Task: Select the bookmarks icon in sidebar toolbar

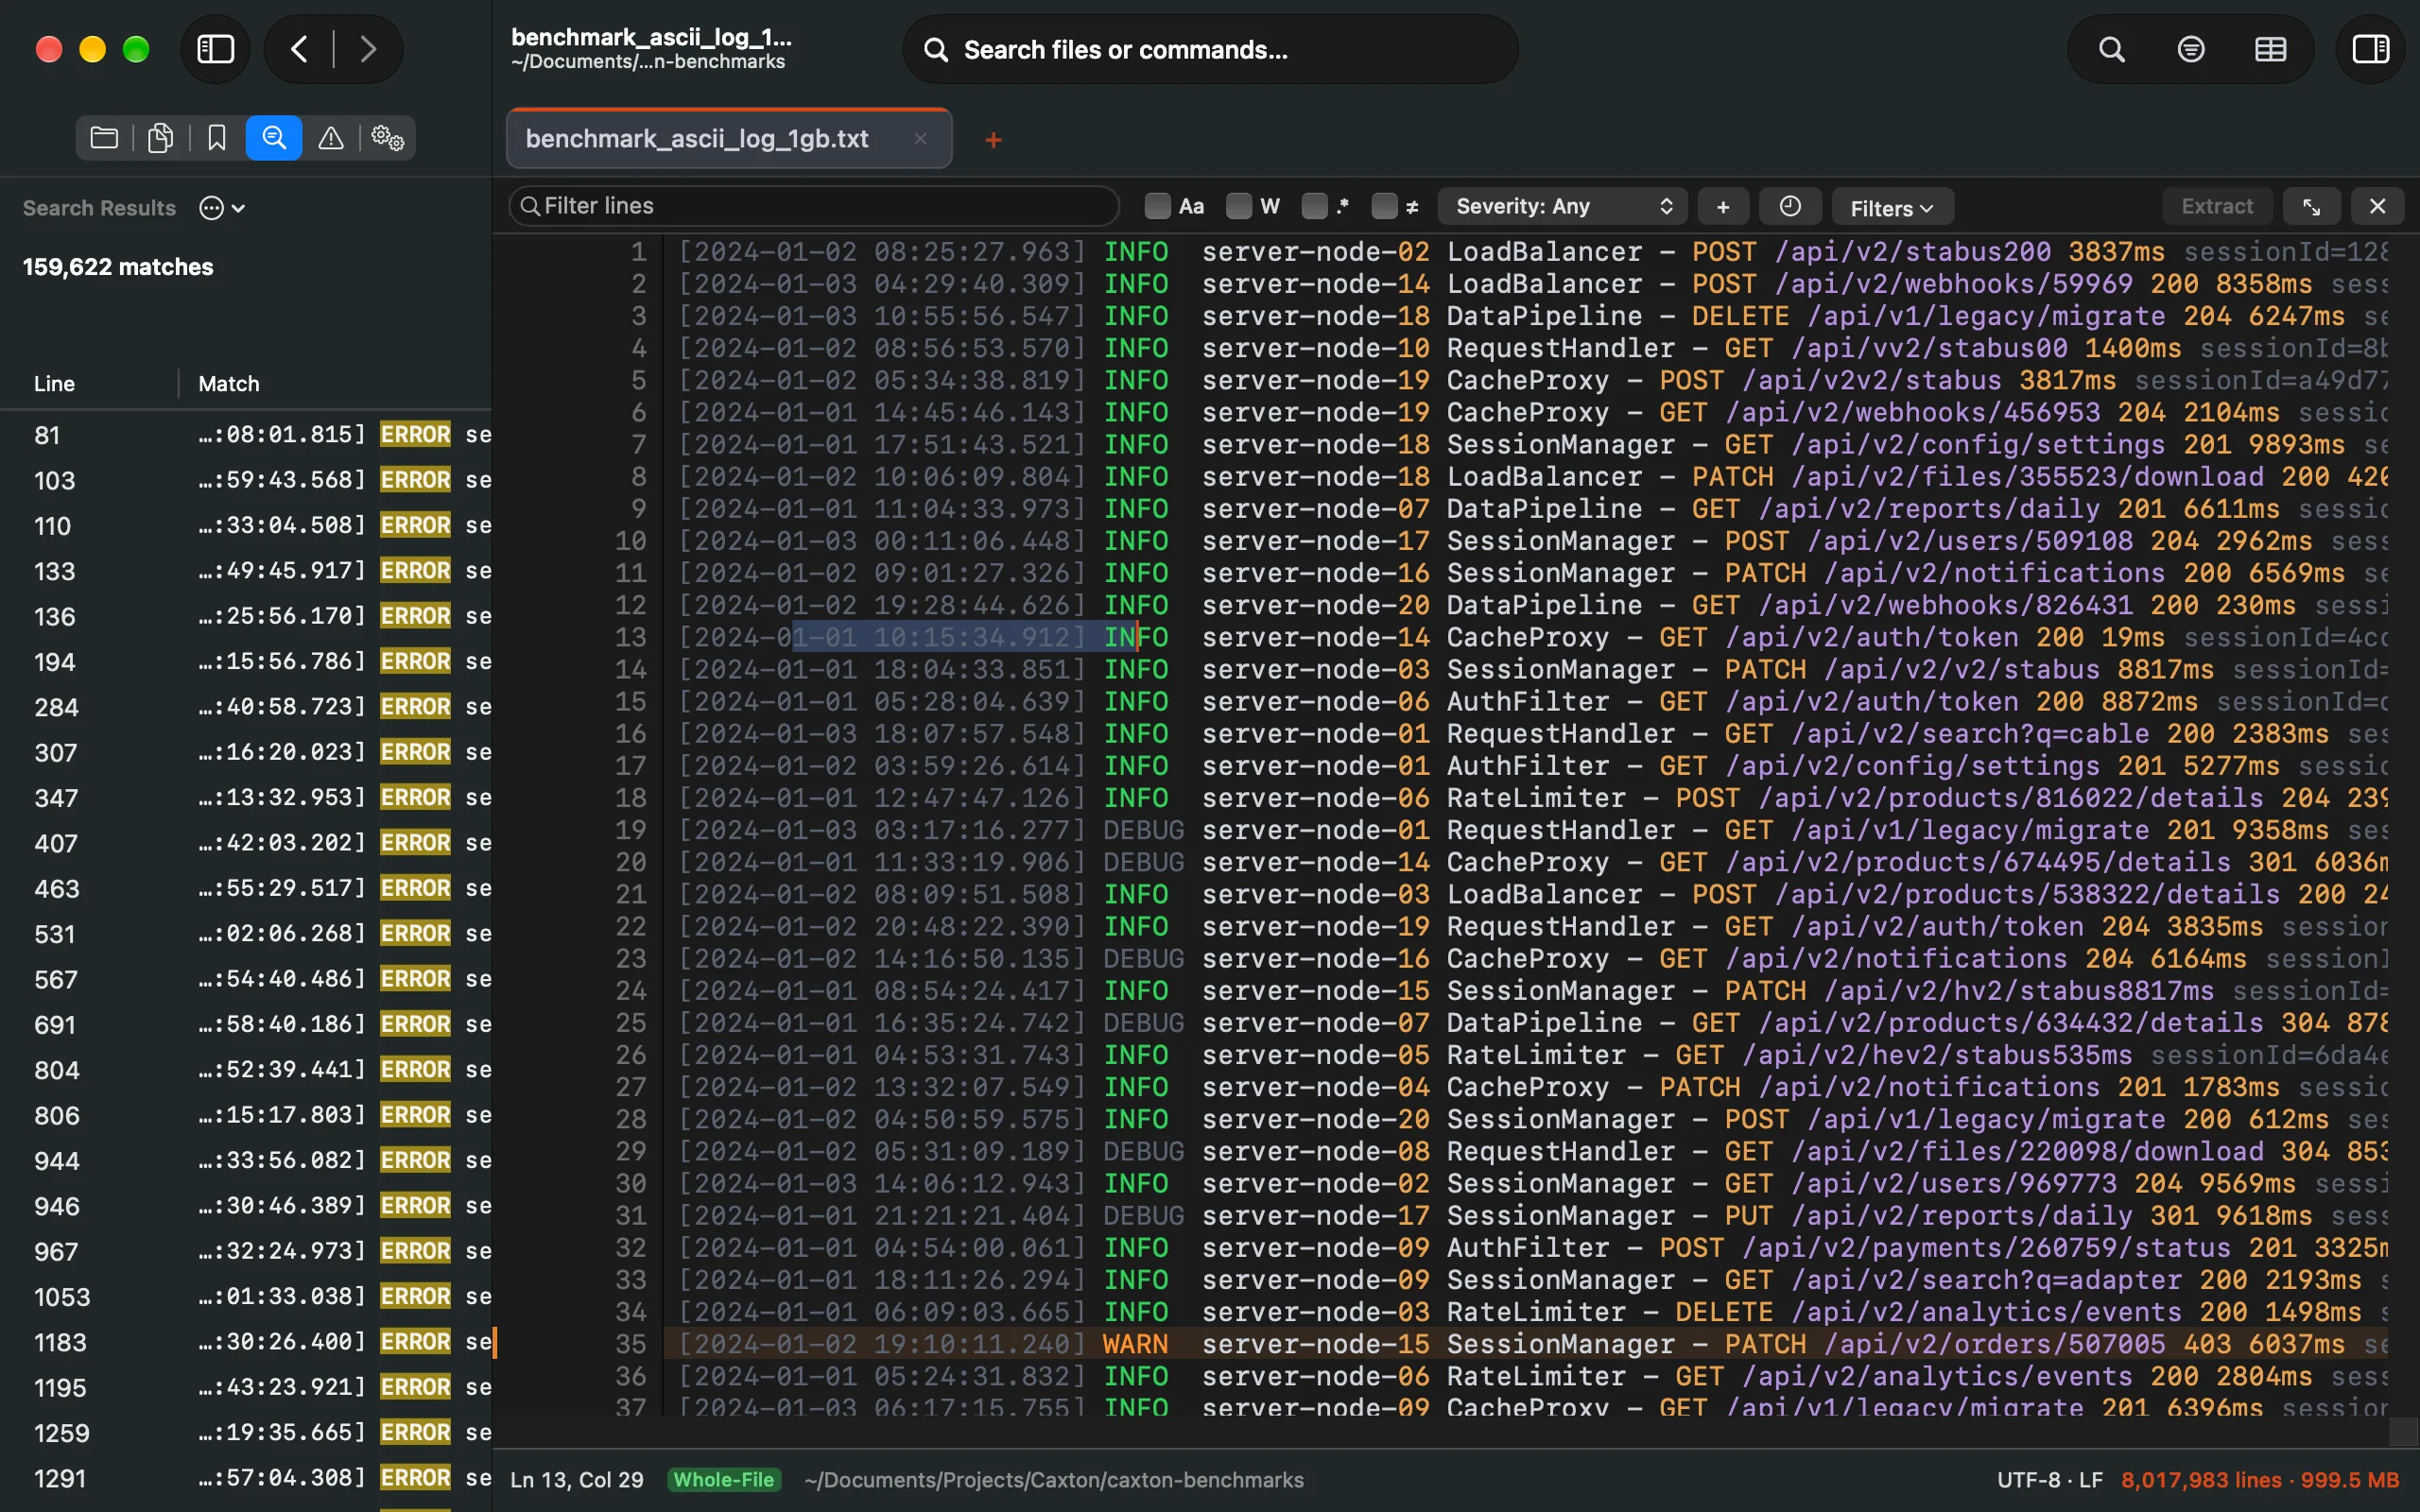Action: (x=217, y=138)
